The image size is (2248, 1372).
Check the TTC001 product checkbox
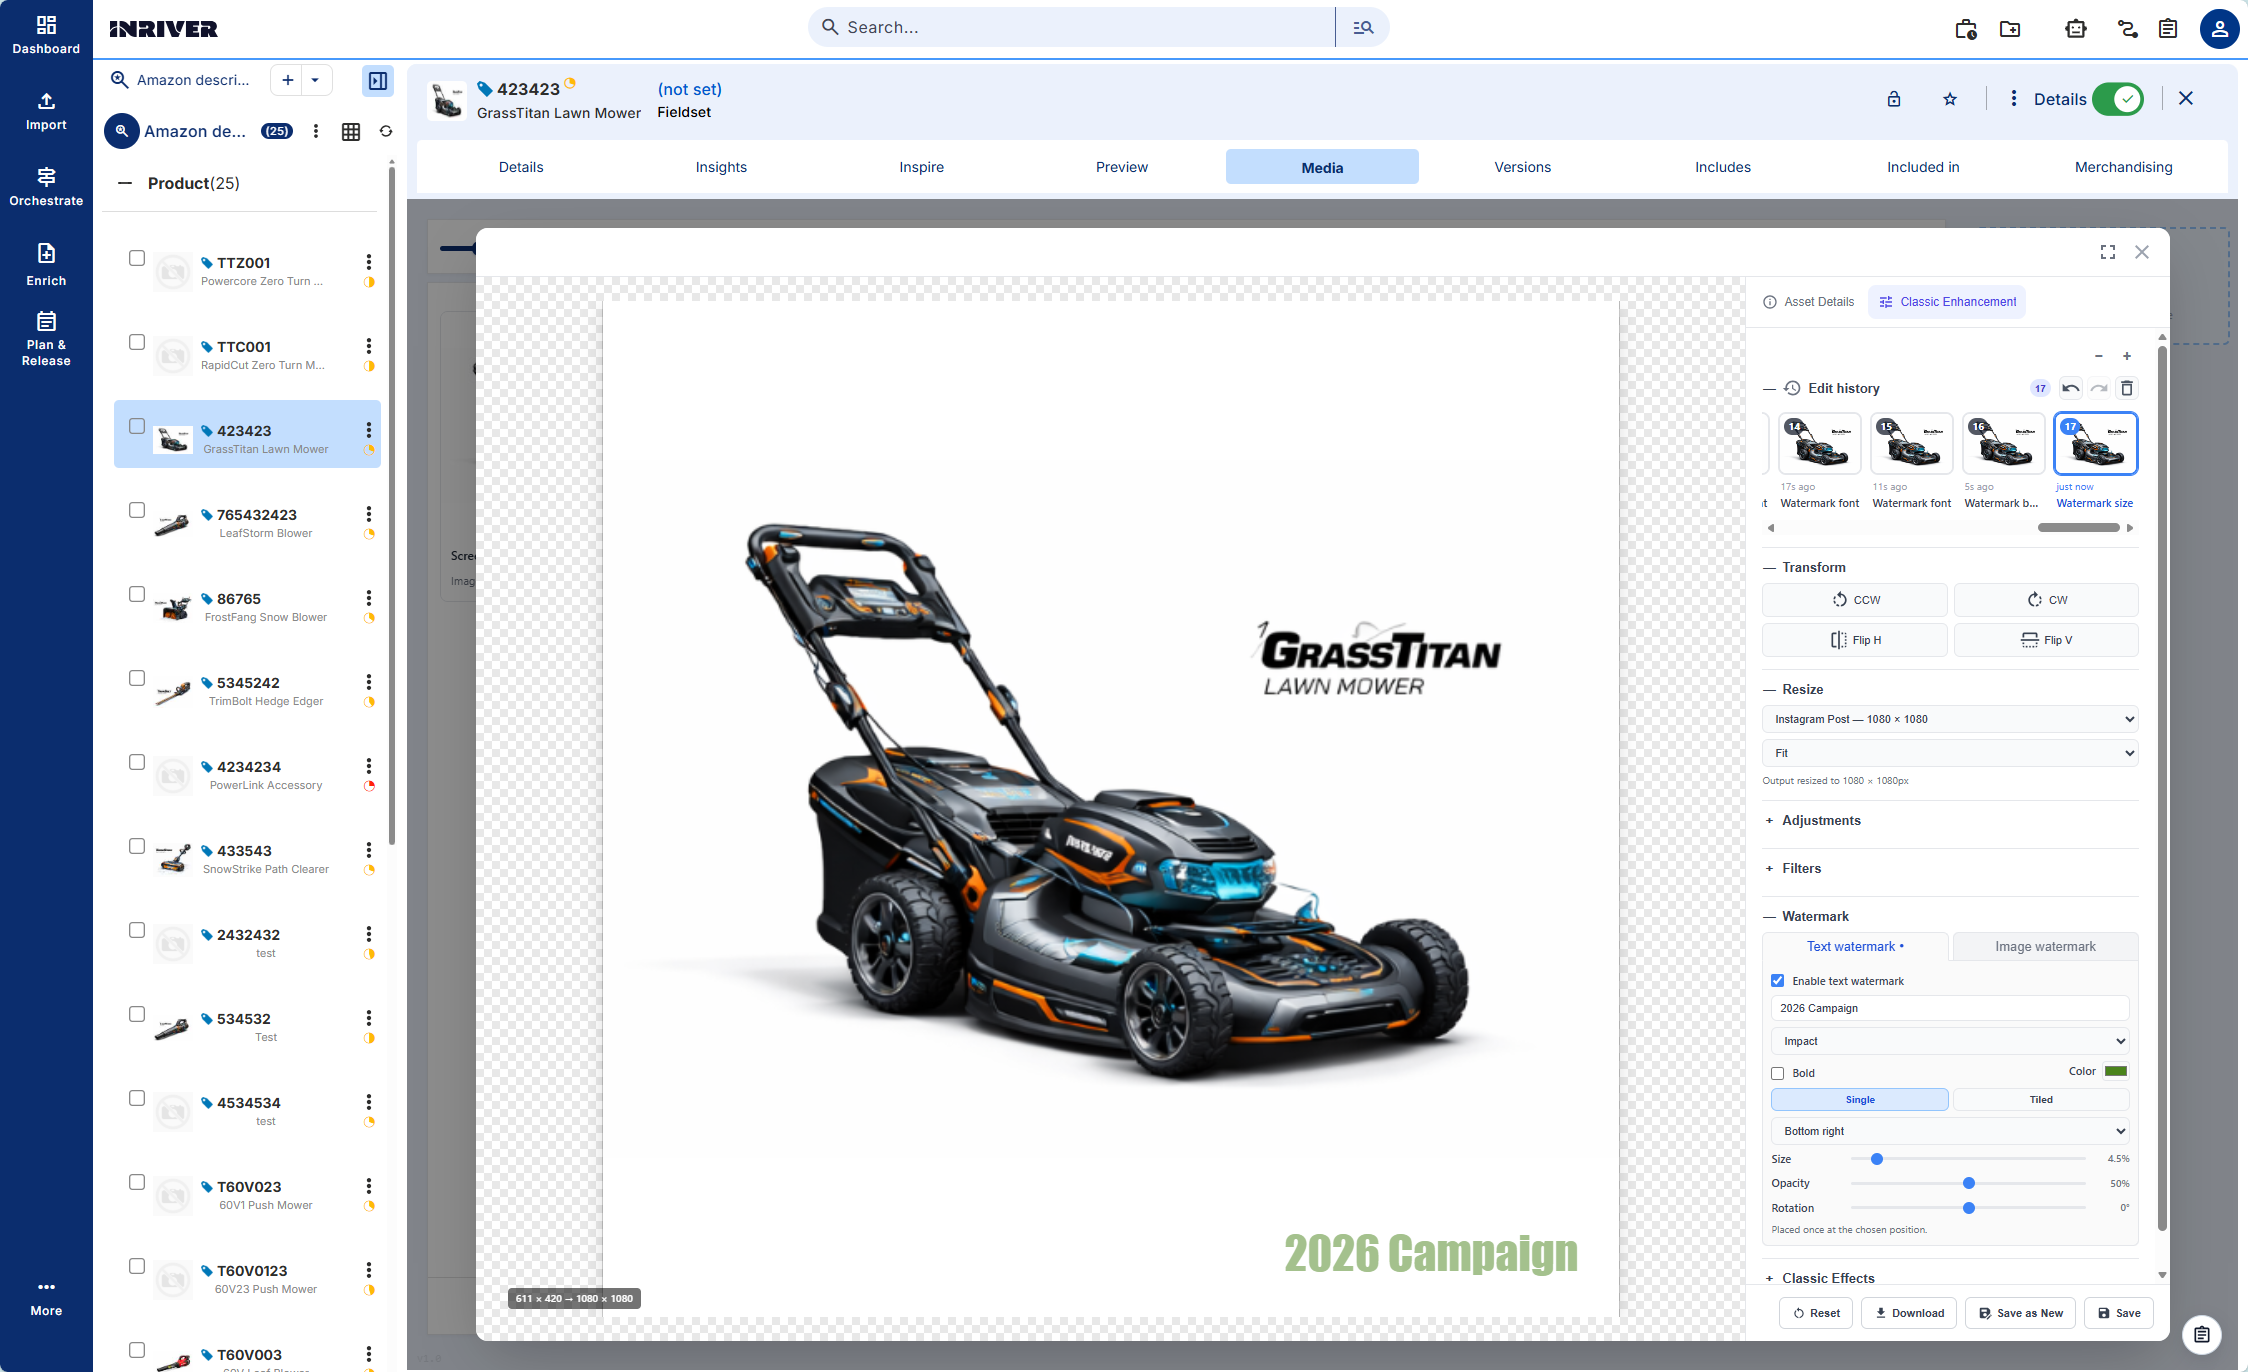(137, 342)
